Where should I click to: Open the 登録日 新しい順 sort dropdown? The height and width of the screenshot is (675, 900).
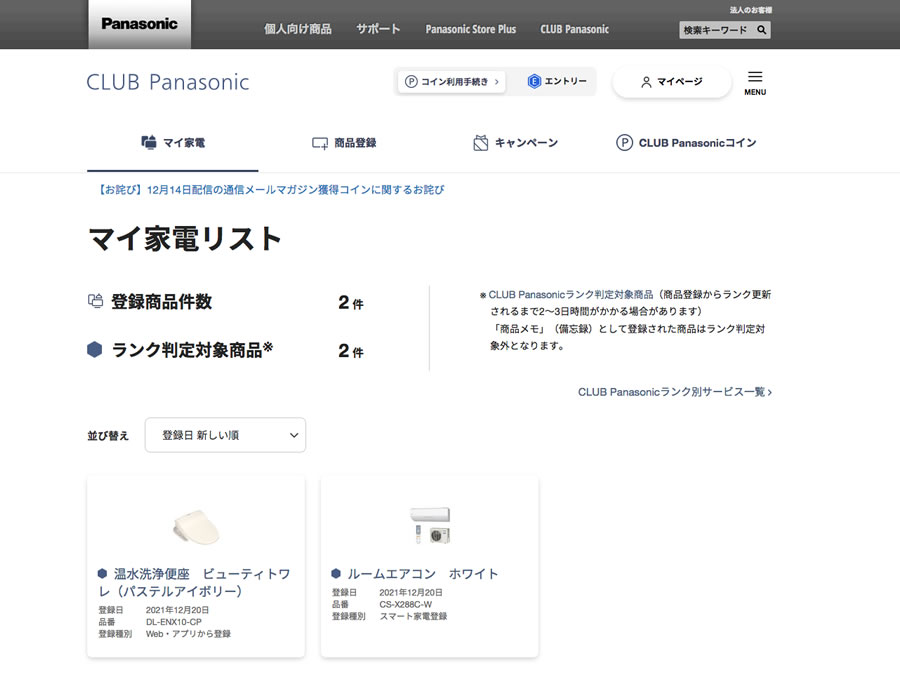[x=225, y=435]
